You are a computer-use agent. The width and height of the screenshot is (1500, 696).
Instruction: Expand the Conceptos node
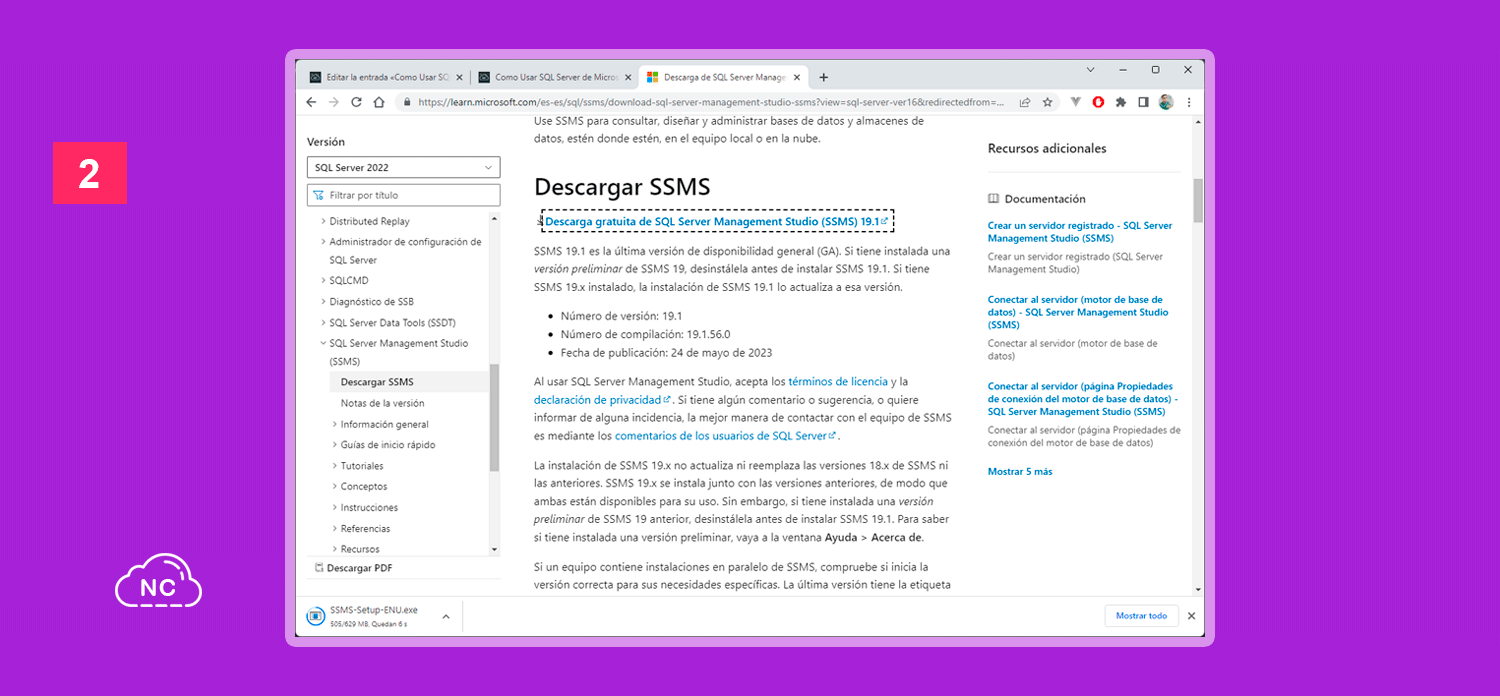[334, 487]
